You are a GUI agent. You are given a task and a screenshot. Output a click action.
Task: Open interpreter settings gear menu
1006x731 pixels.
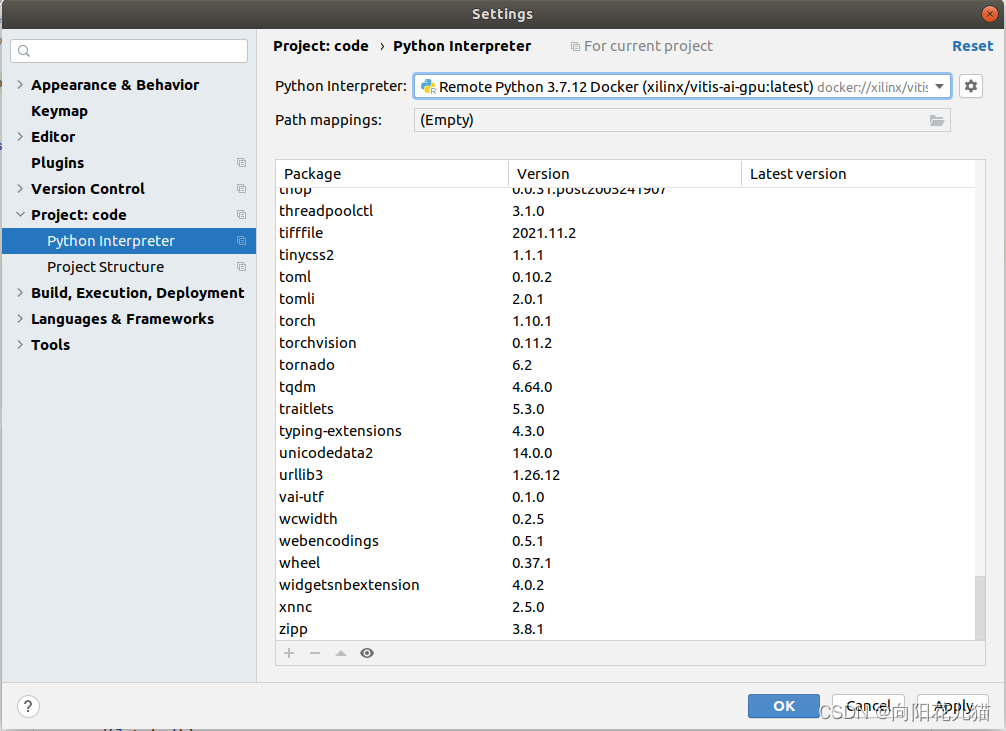[x=970, y=86]
